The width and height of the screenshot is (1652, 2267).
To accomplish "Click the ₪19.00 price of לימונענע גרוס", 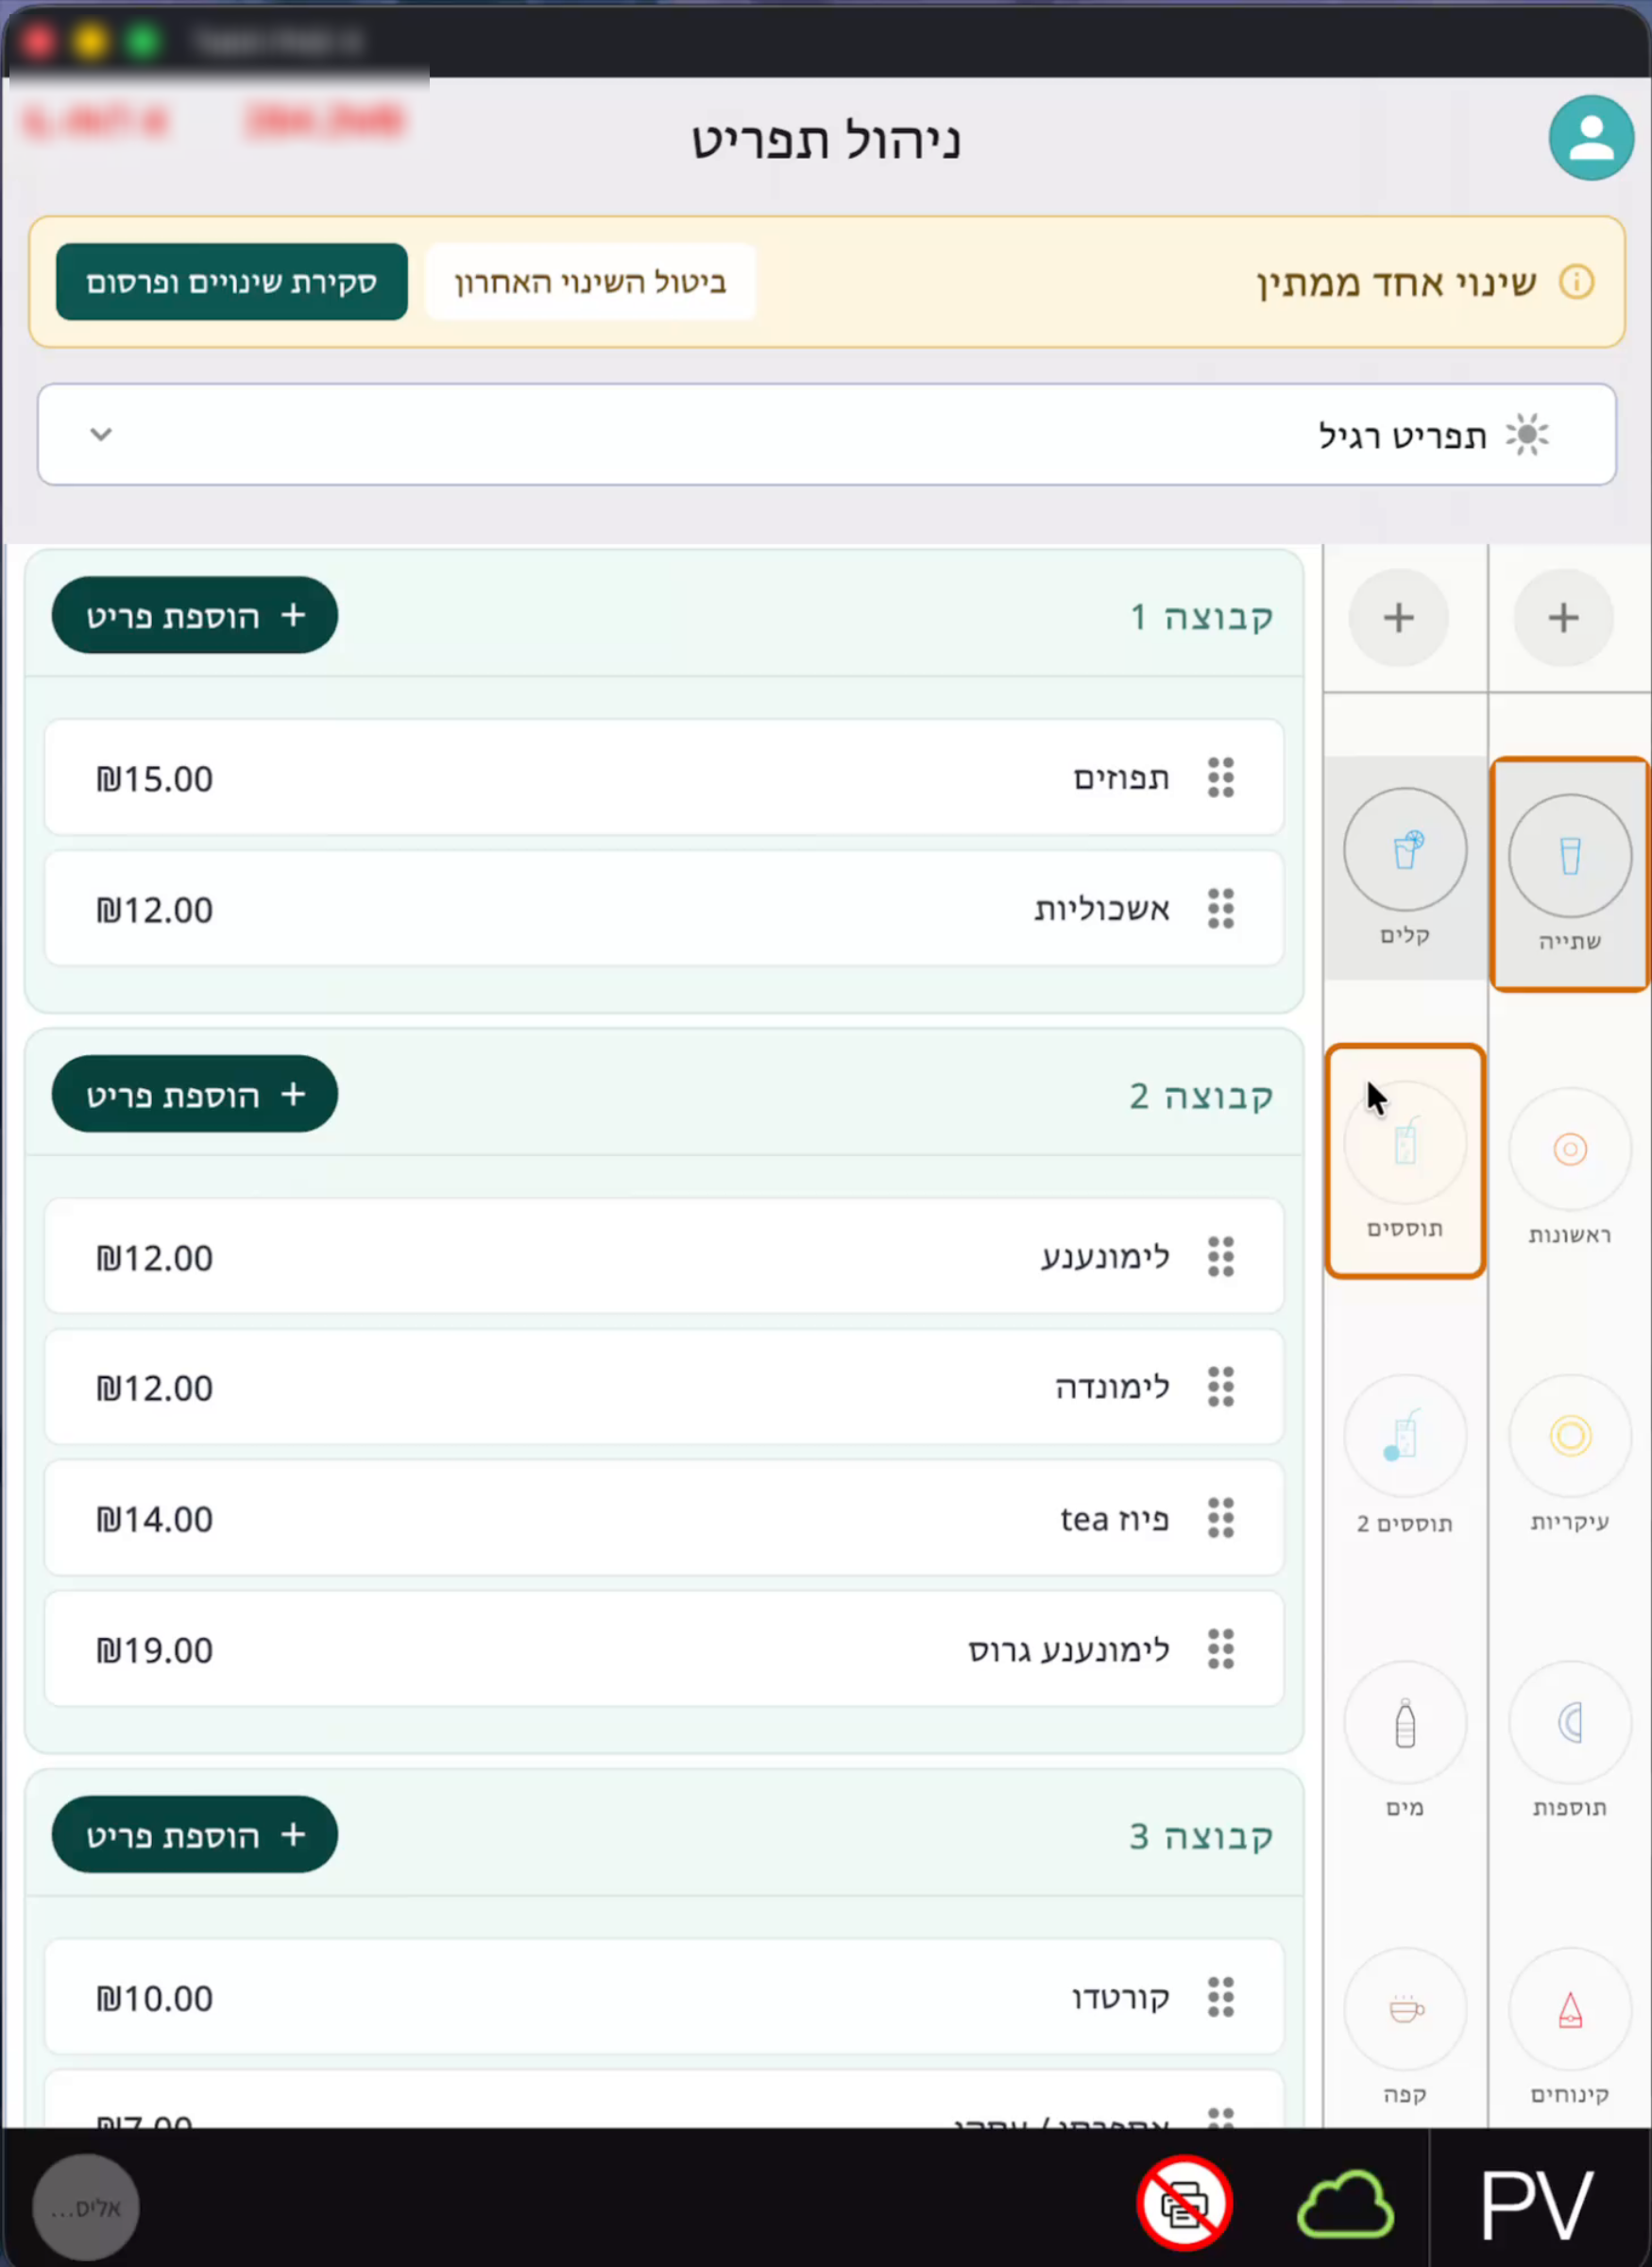I will tap(154, 1650).
